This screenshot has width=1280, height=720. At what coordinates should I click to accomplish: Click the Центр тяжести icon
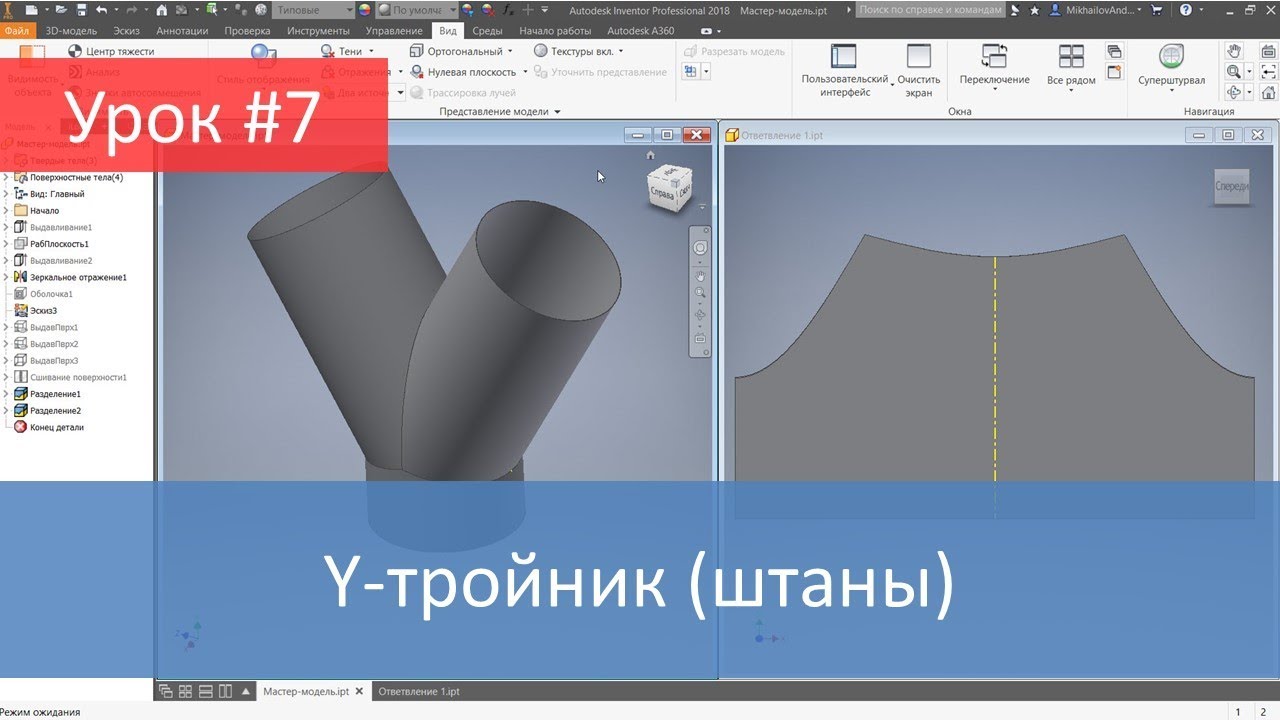click(75, 51)
